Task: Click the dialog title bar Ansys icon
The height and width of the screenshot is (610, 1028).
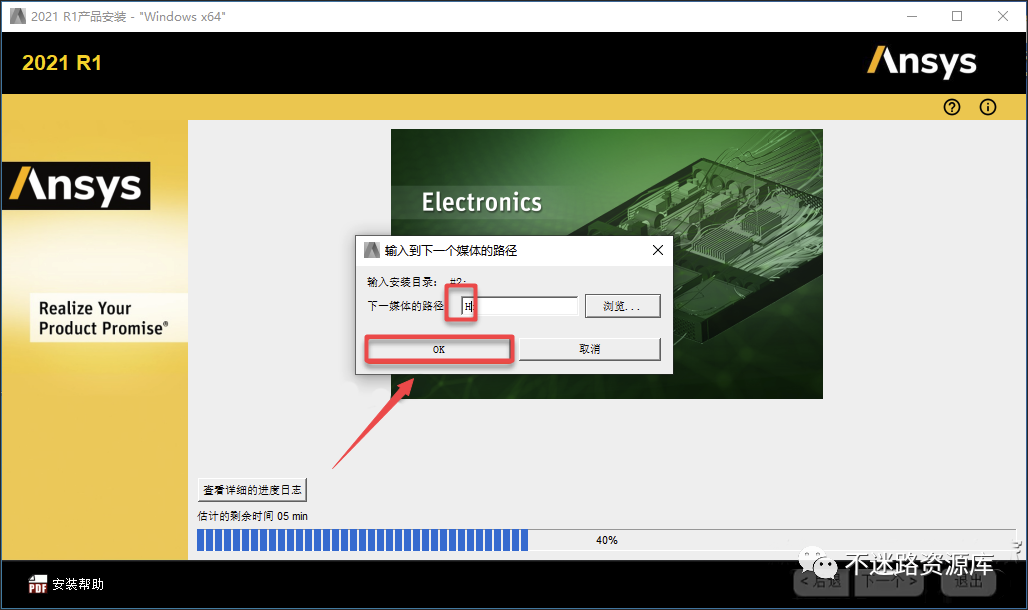Action: coord(372,250)
